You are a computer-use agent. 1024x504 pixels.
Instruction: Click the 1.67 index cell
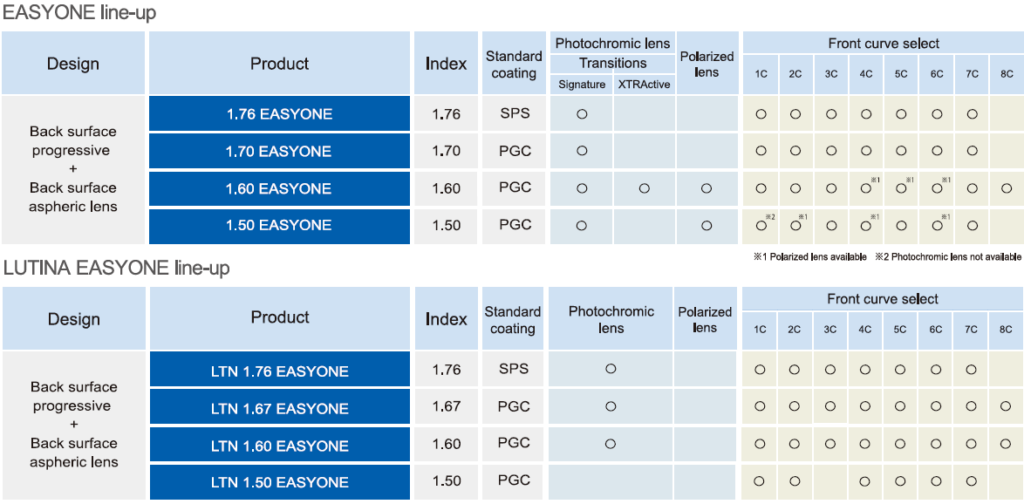[446, 408]
